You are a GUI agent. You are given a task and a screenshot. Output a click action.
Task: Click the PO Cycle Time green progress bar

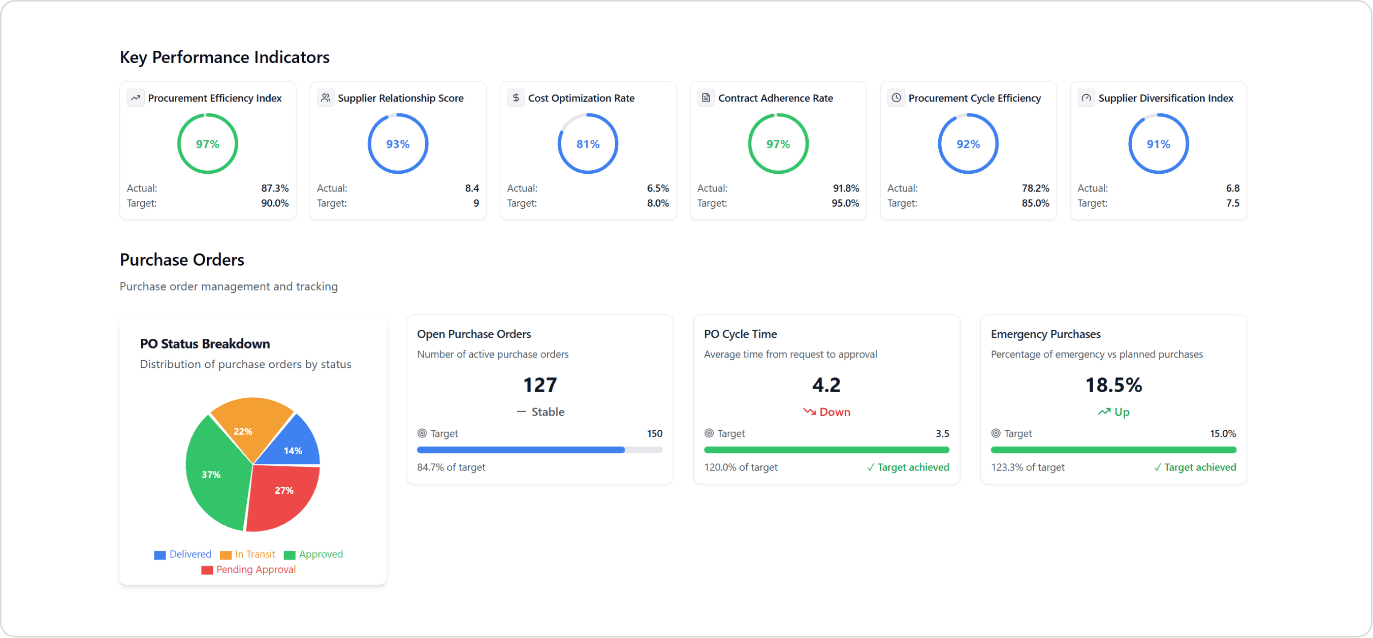click(826, 450)
